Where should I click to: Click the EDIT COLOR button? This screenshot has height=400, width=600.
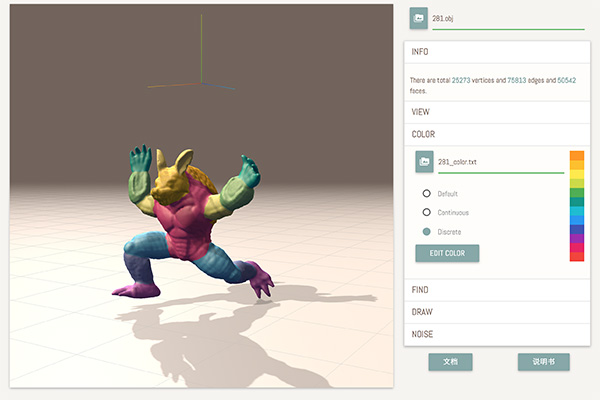tap(447, 253)
